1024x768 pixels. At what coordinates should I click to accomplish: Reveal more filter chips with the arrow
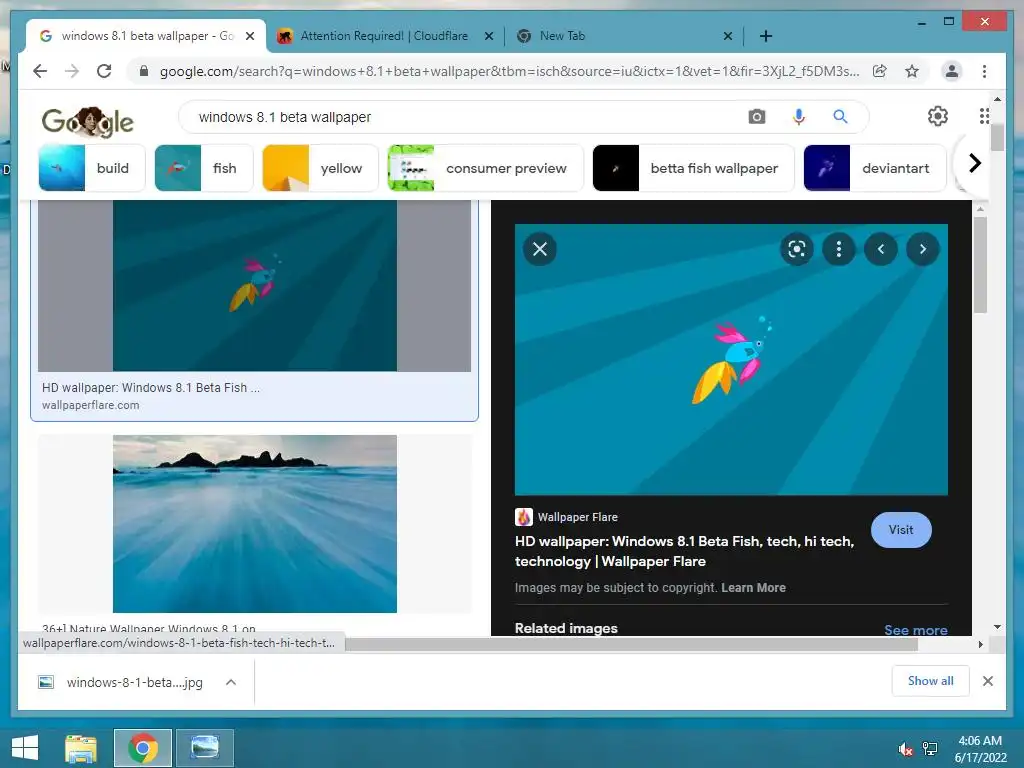click(x=974, y=163)
